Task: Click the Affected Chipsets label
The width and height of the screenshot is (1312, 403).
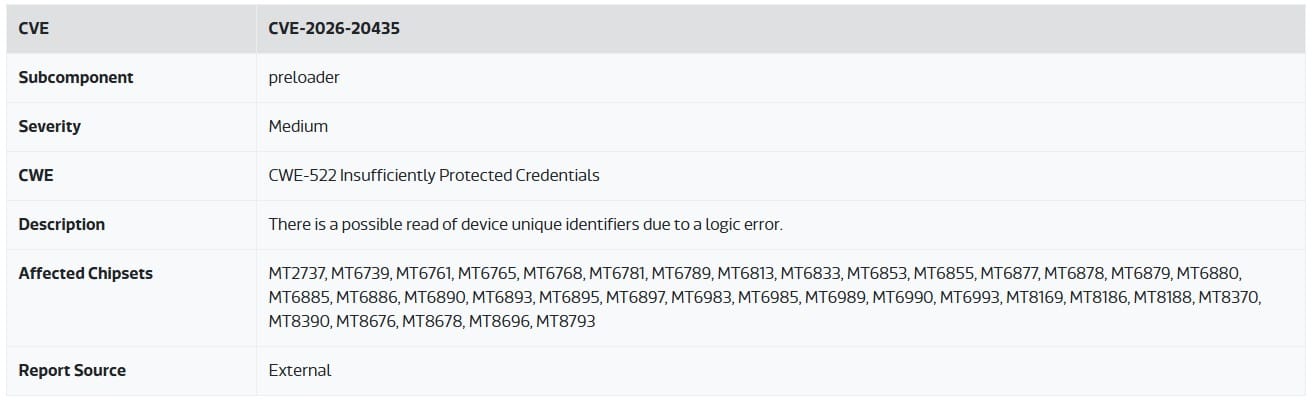Action: coord(86,273)
